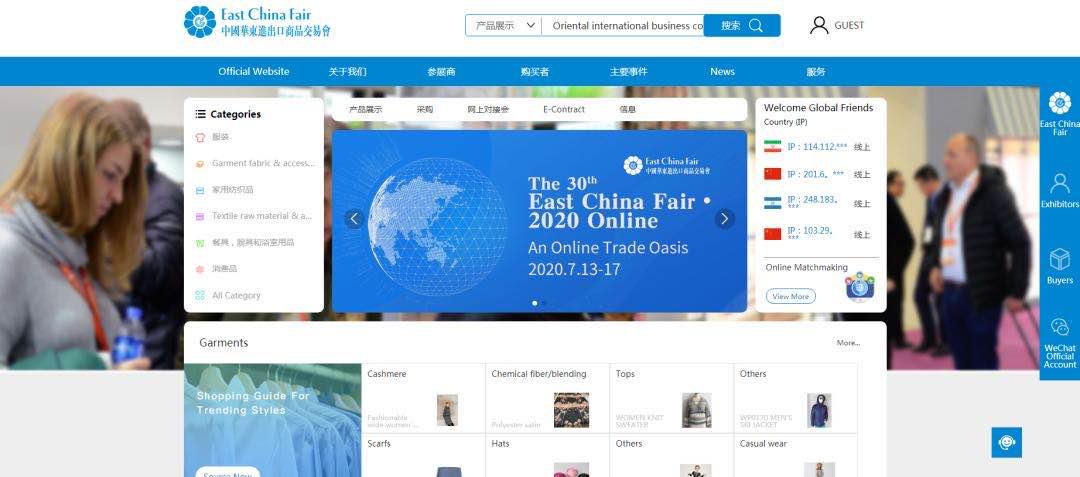Screen dimensions: 1080x477
Task: Select the 服装 garment category icon
Action: pyautogui.click(x=200, y=137)
